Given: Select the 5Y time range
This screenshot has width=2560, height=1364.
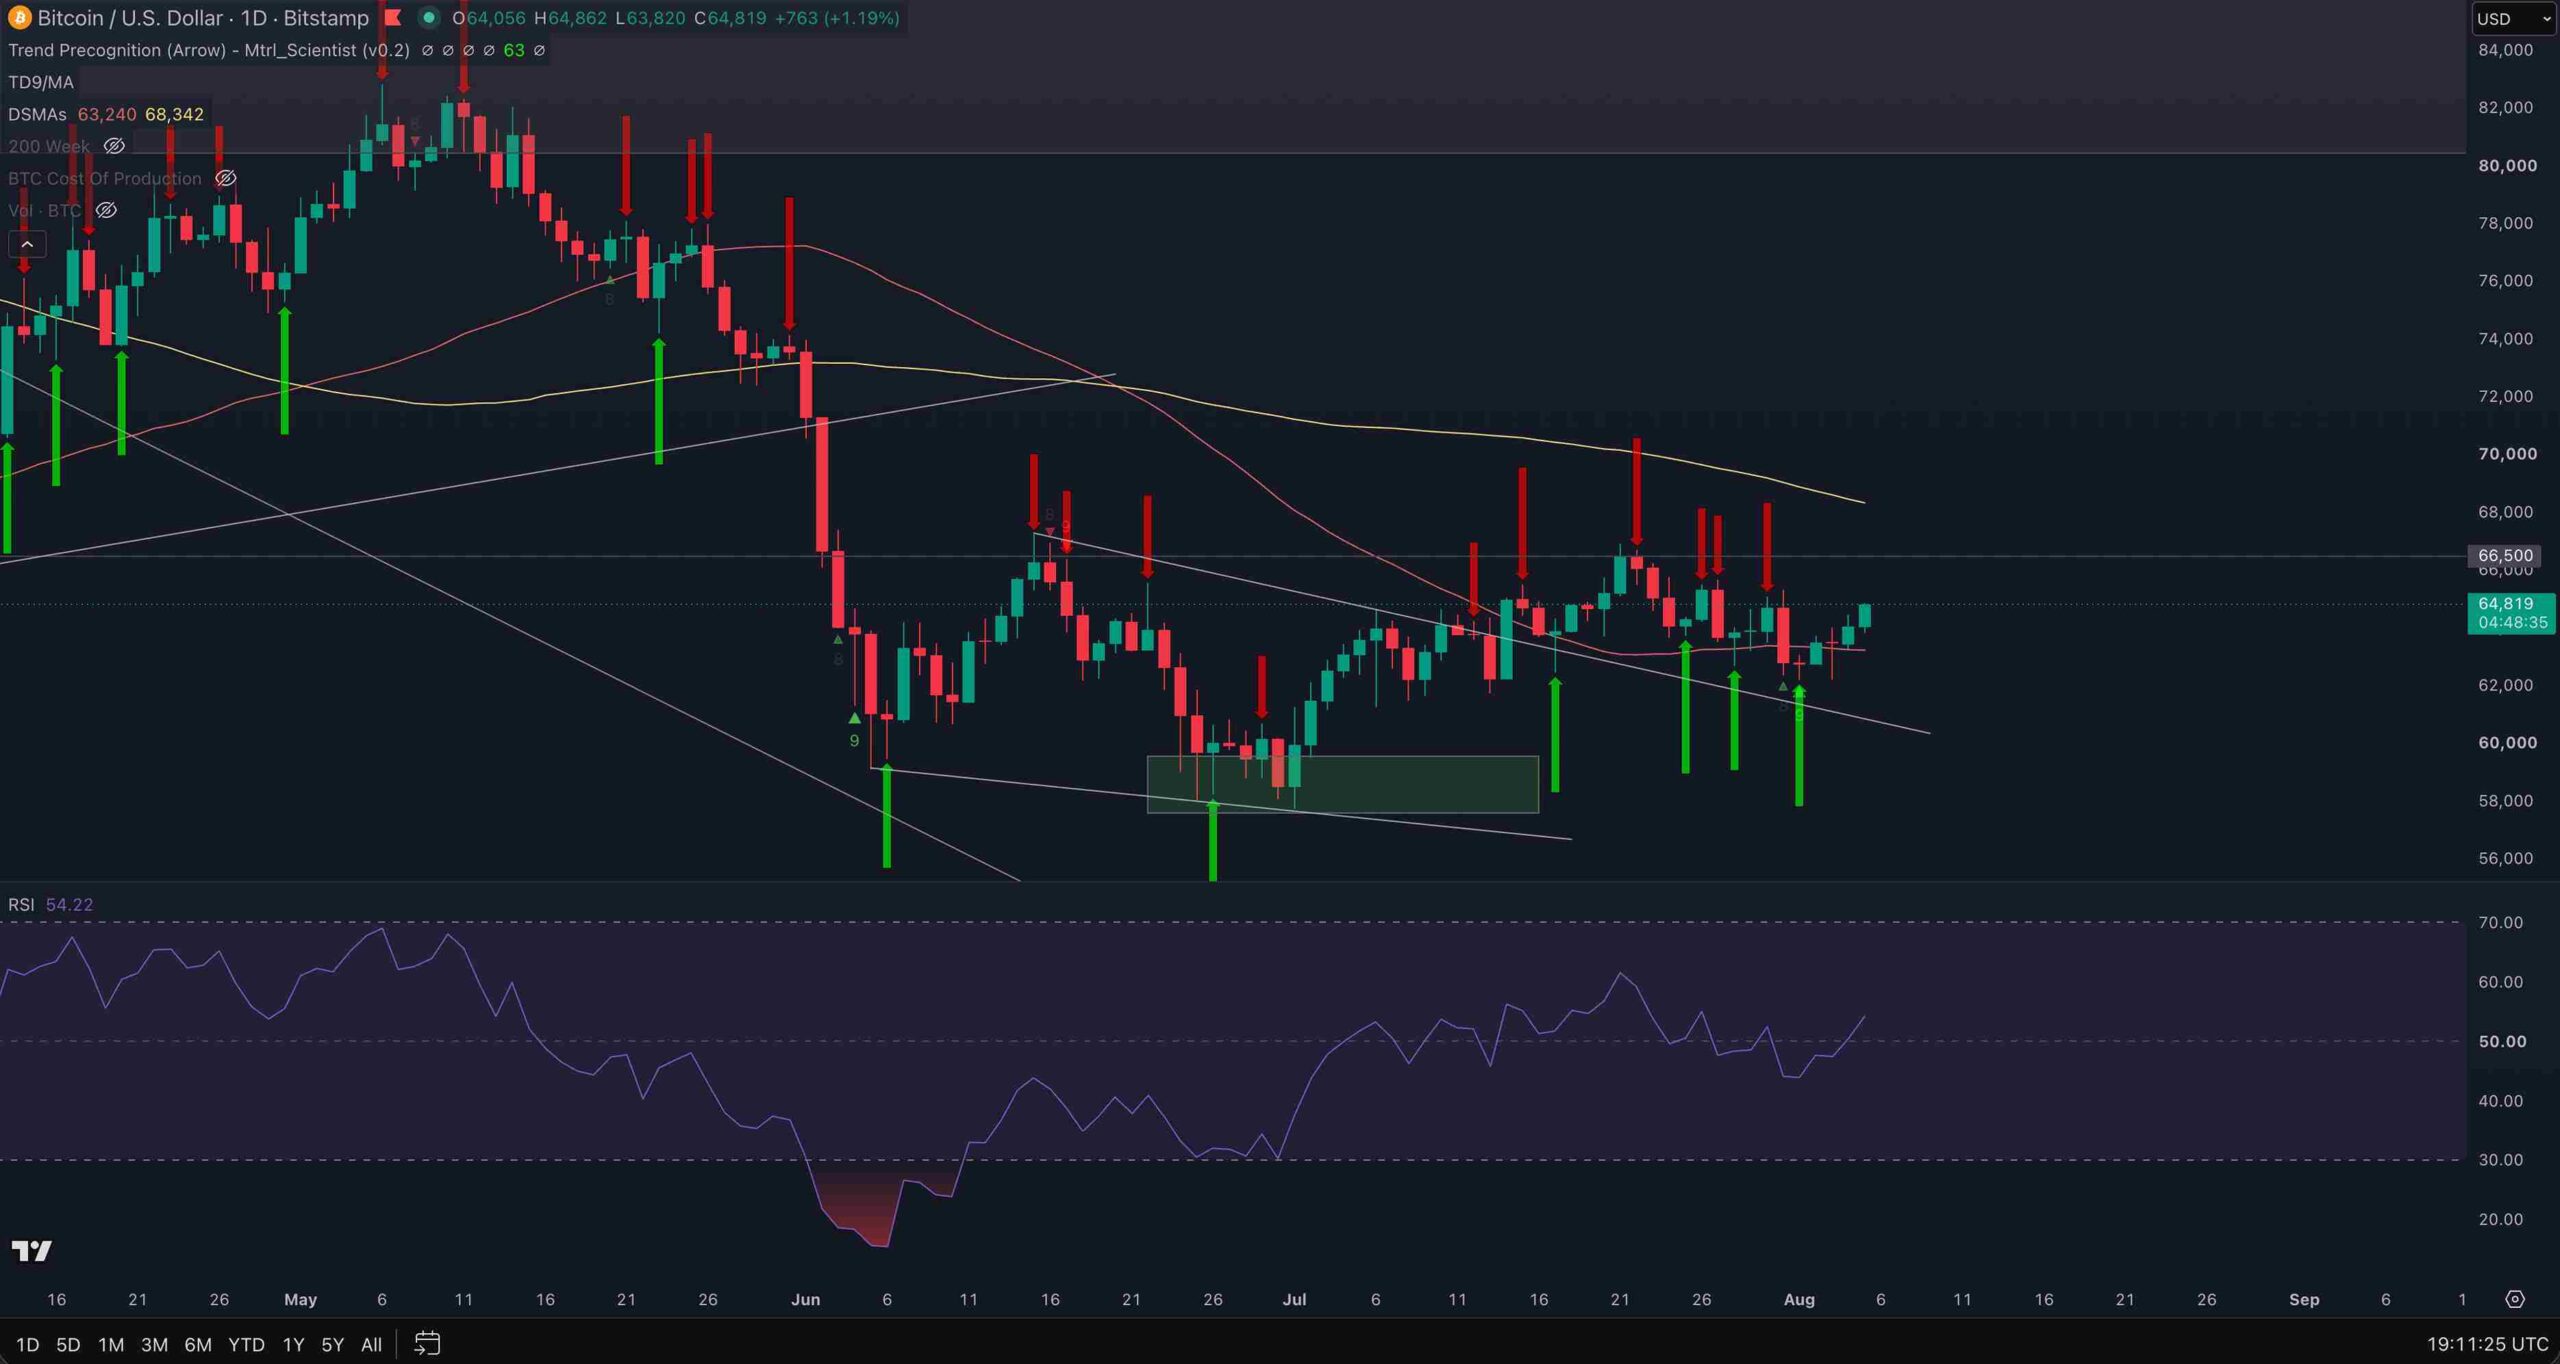Looking at the screenshot, I should [332, 1344].
